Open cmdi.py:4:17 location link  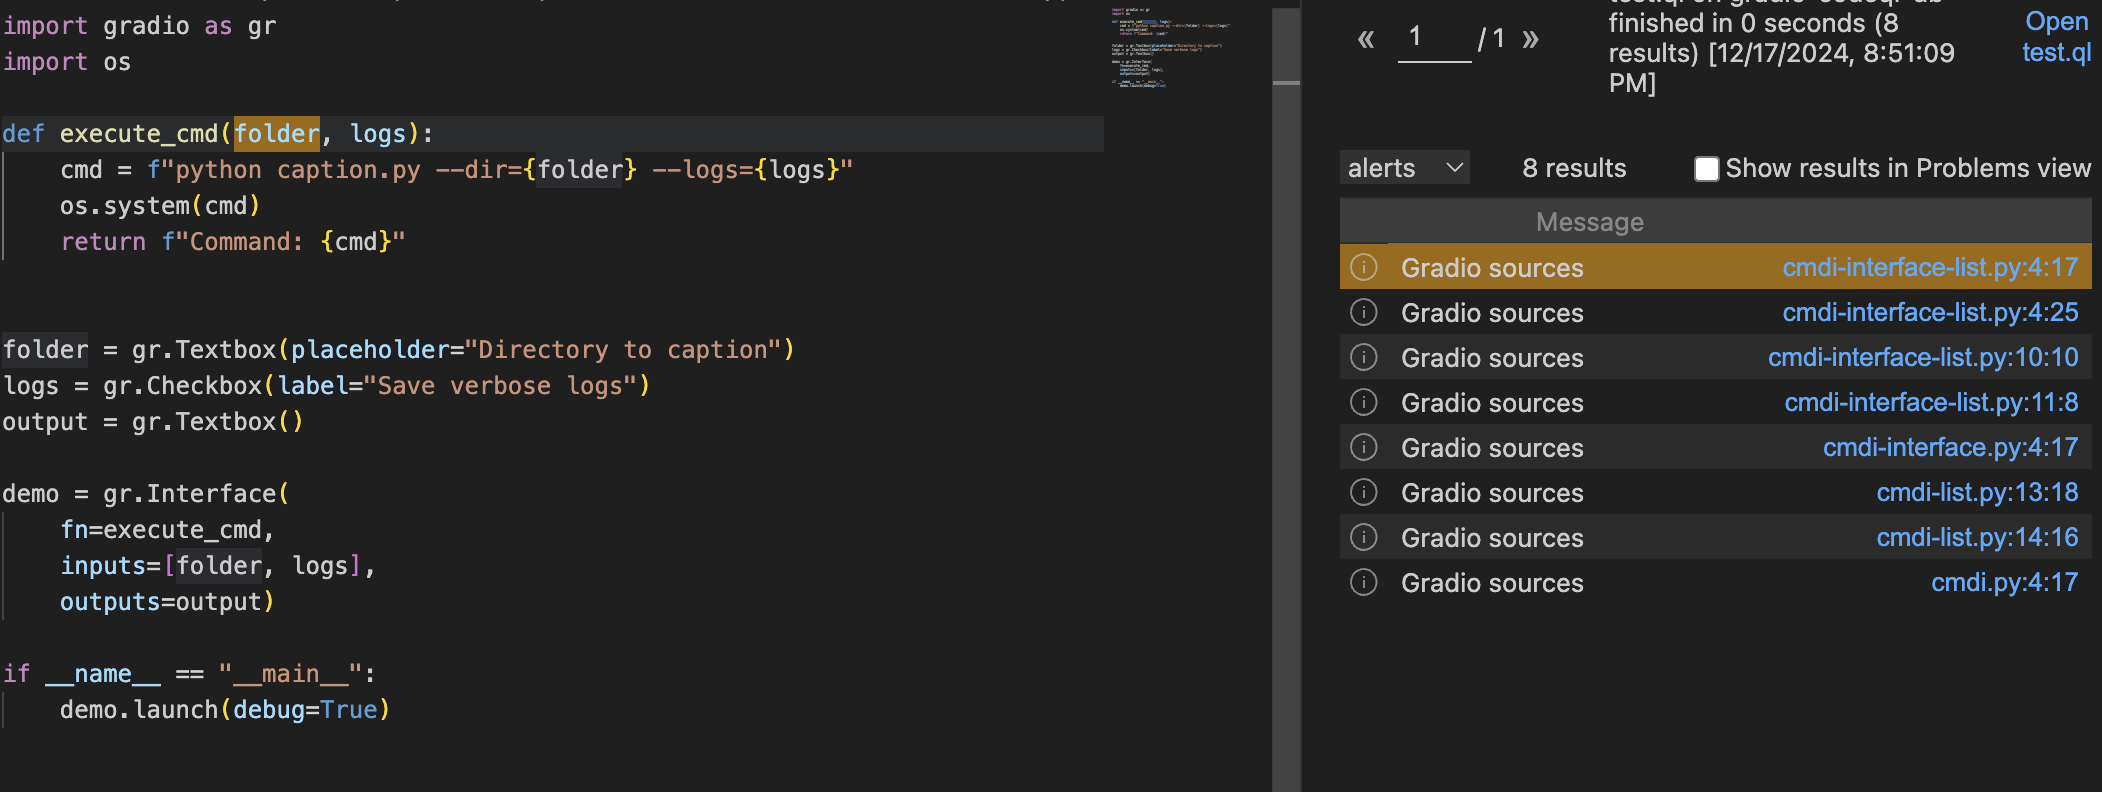point(2004,583)
